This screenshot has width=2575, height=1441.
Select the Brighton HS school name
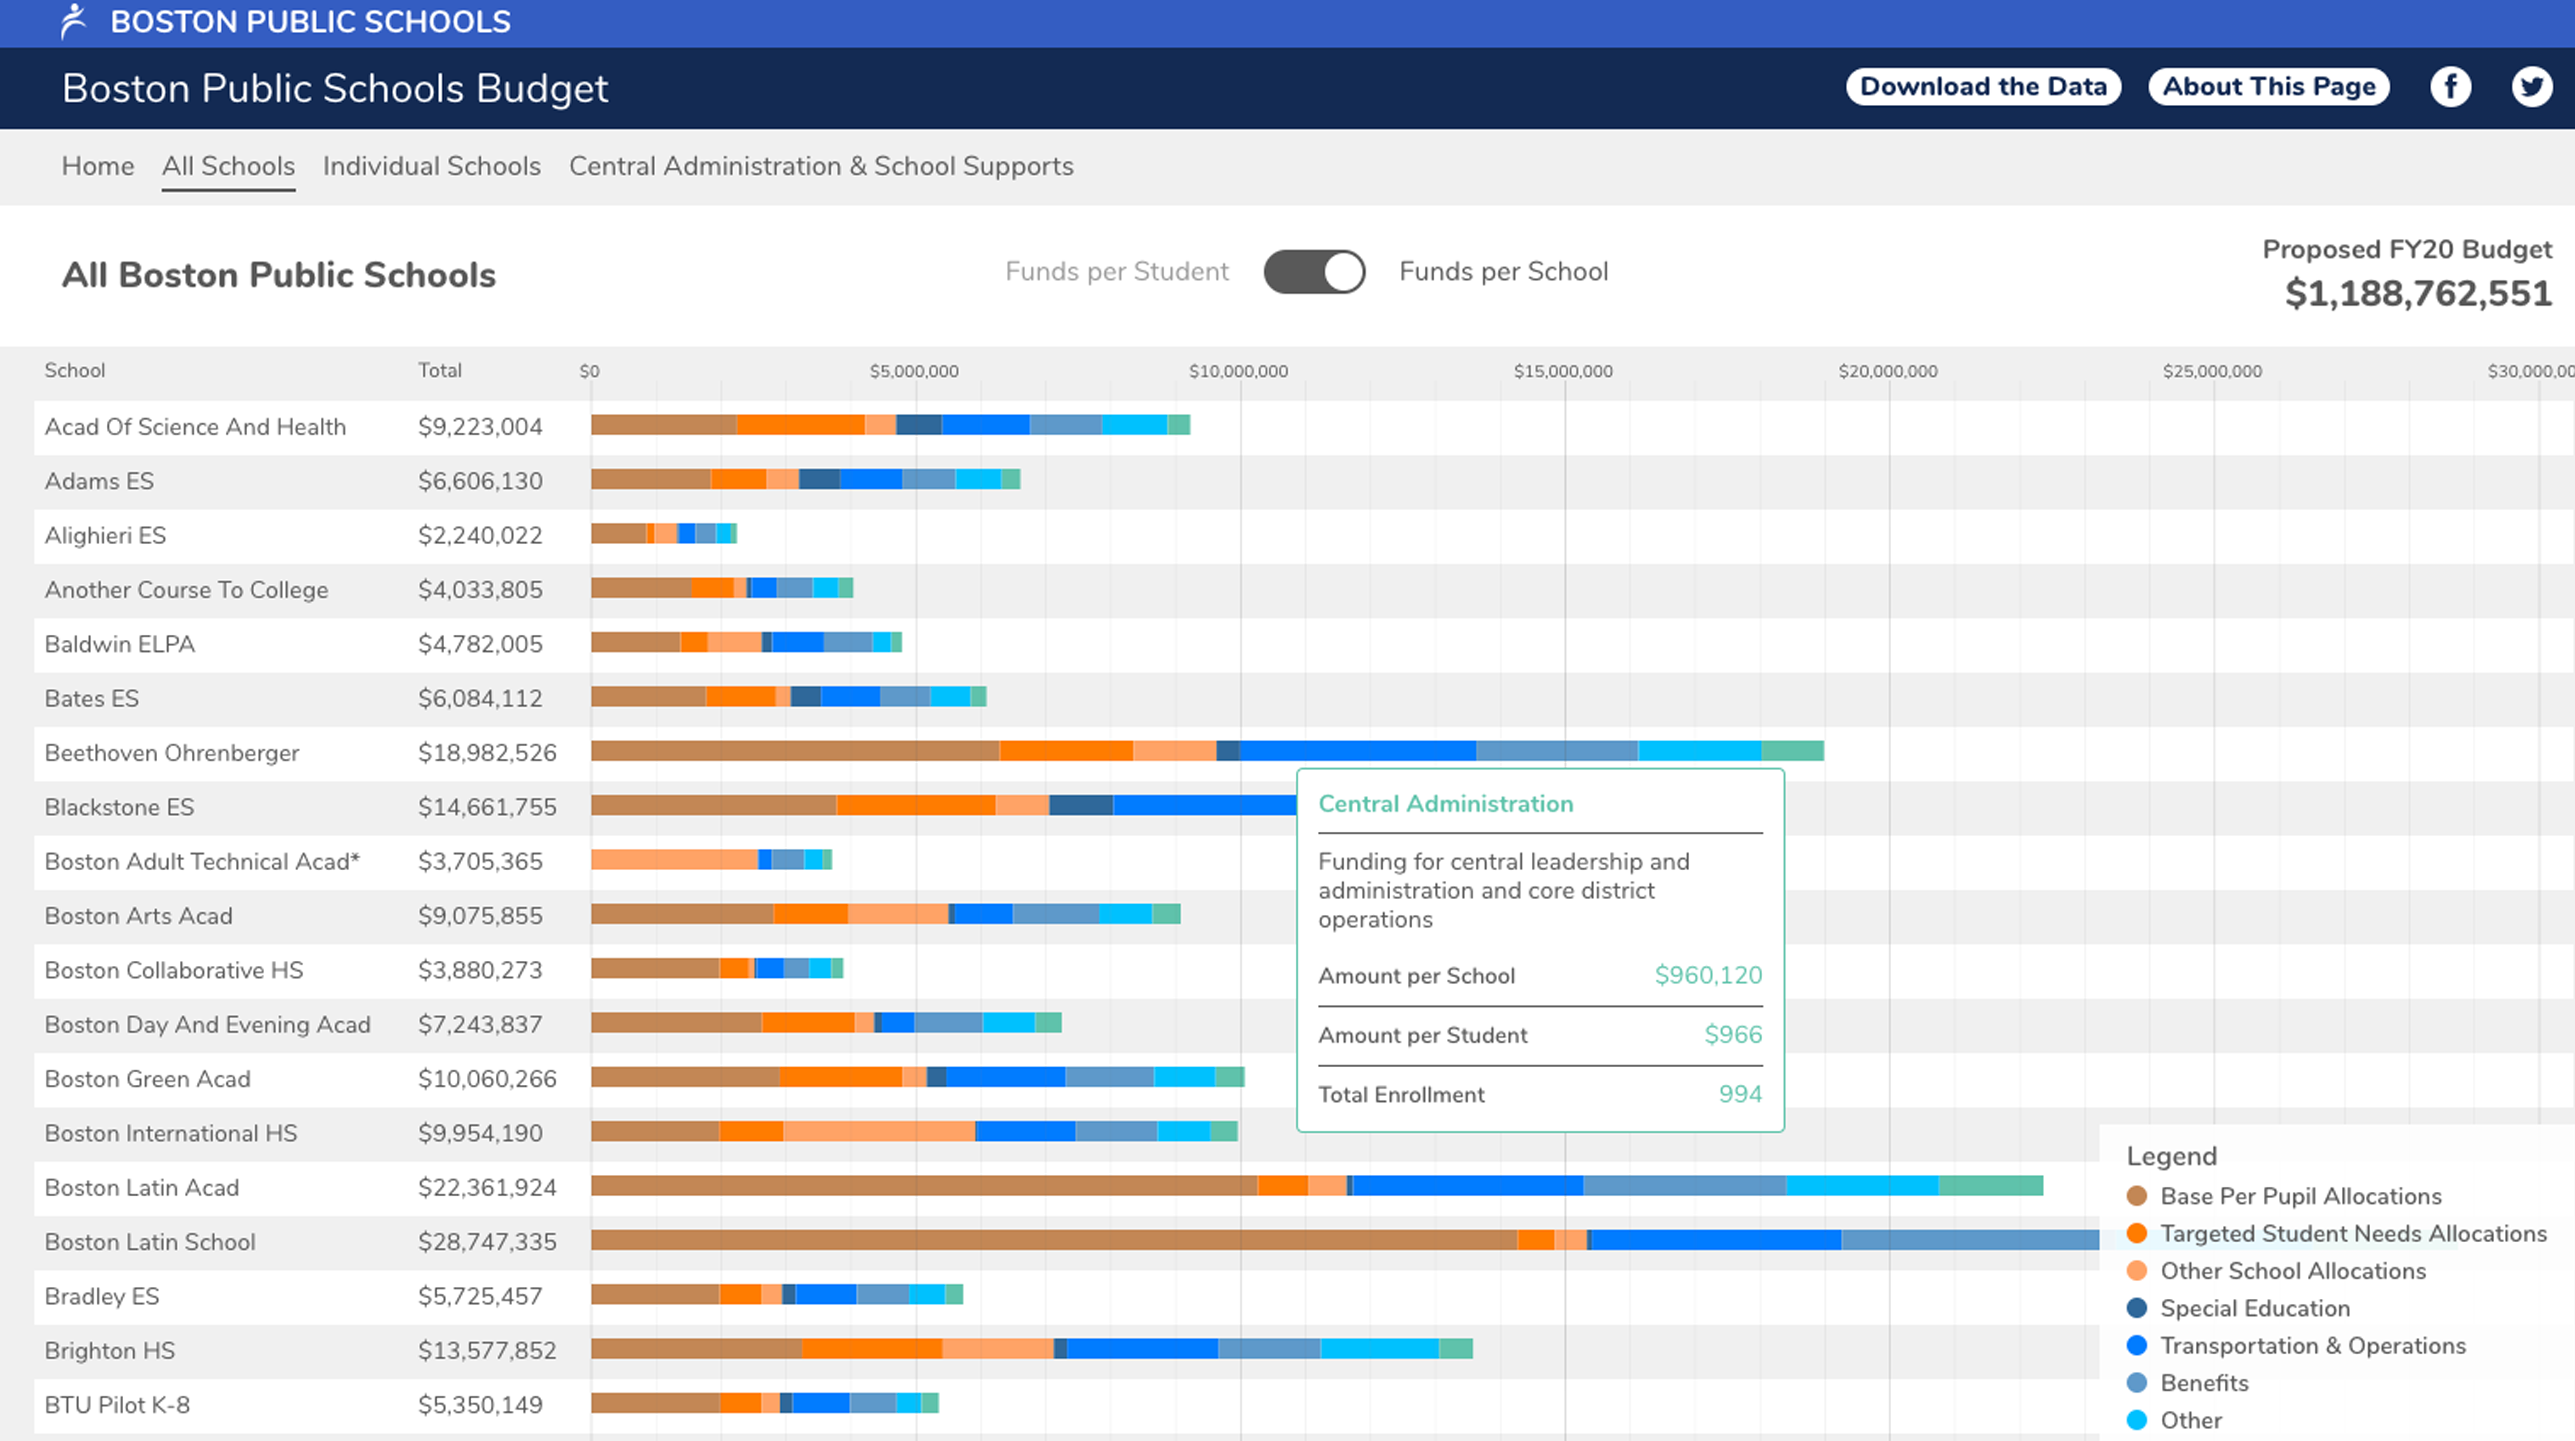[110, 1351]
